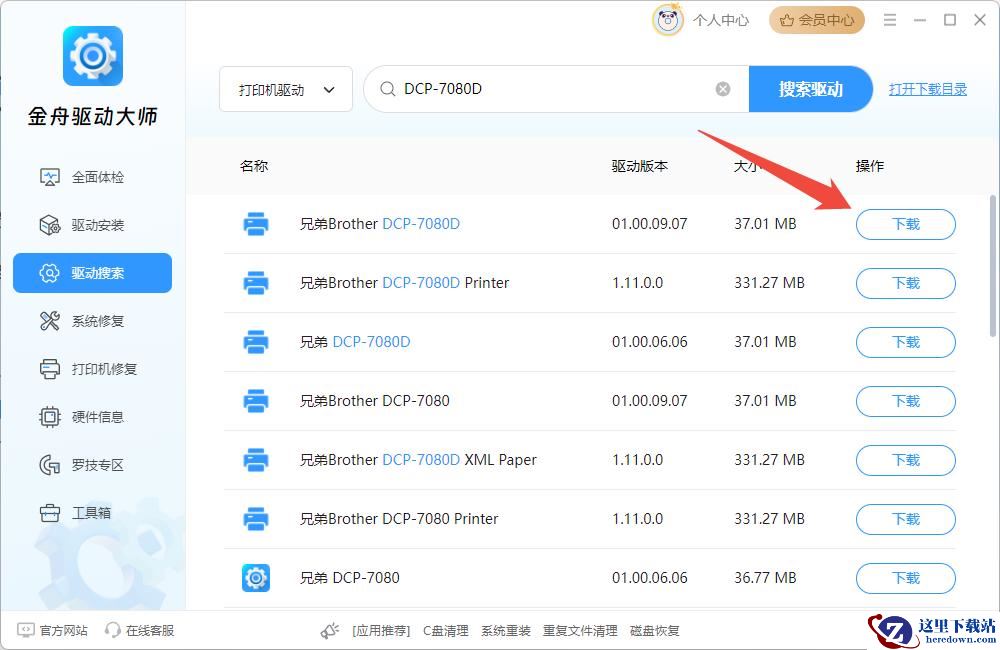Click the 金舟驱动大师 app logo icon
The width and height of the screenshot is (1000, 650).
[92, 55]
